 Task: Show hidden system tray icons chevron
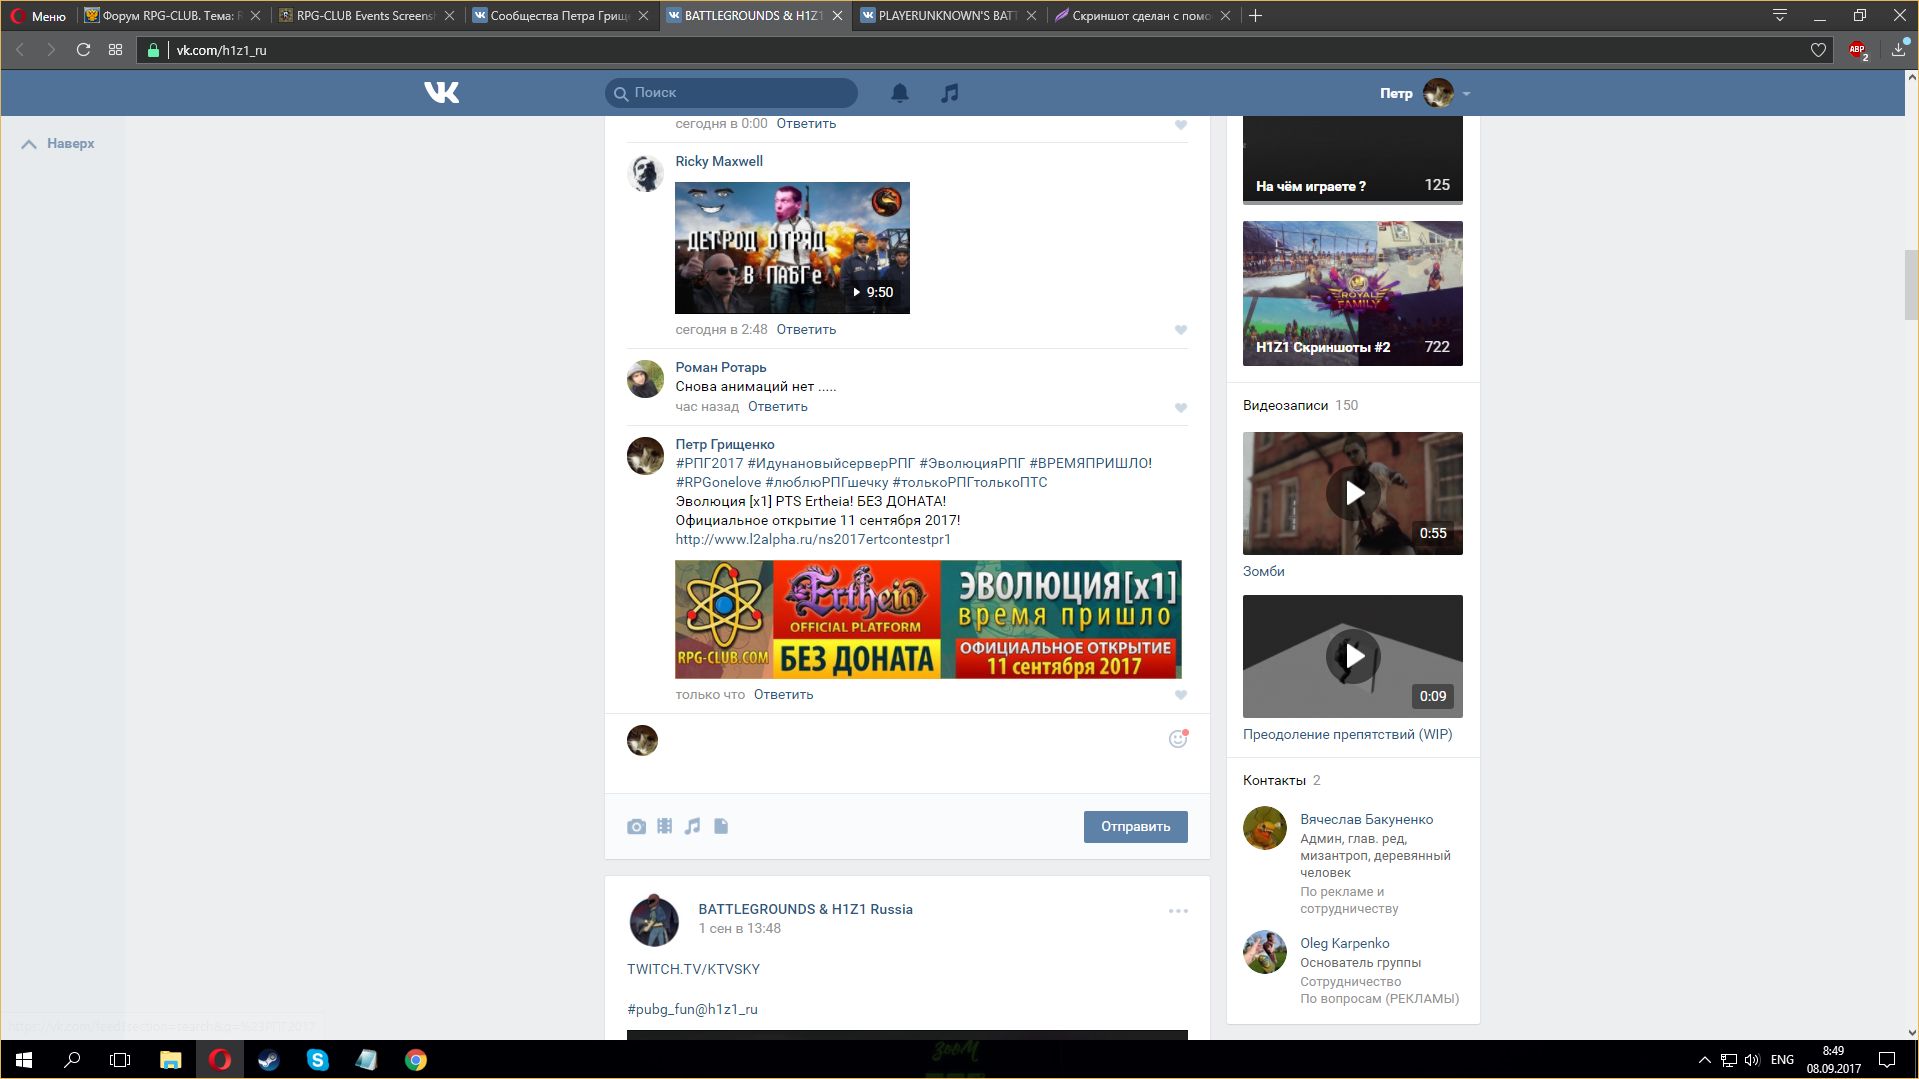(1704, 1060)
